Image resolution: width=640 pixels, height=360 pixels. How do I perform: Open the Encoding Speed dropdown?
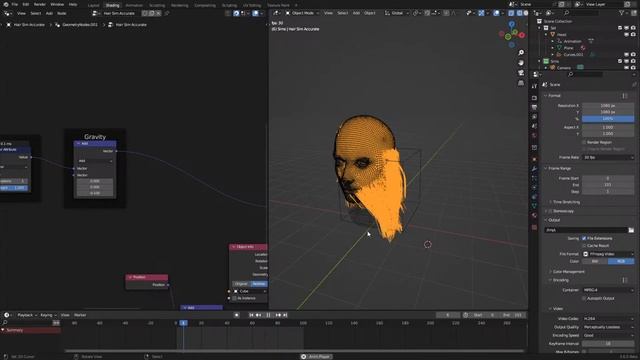608,336
